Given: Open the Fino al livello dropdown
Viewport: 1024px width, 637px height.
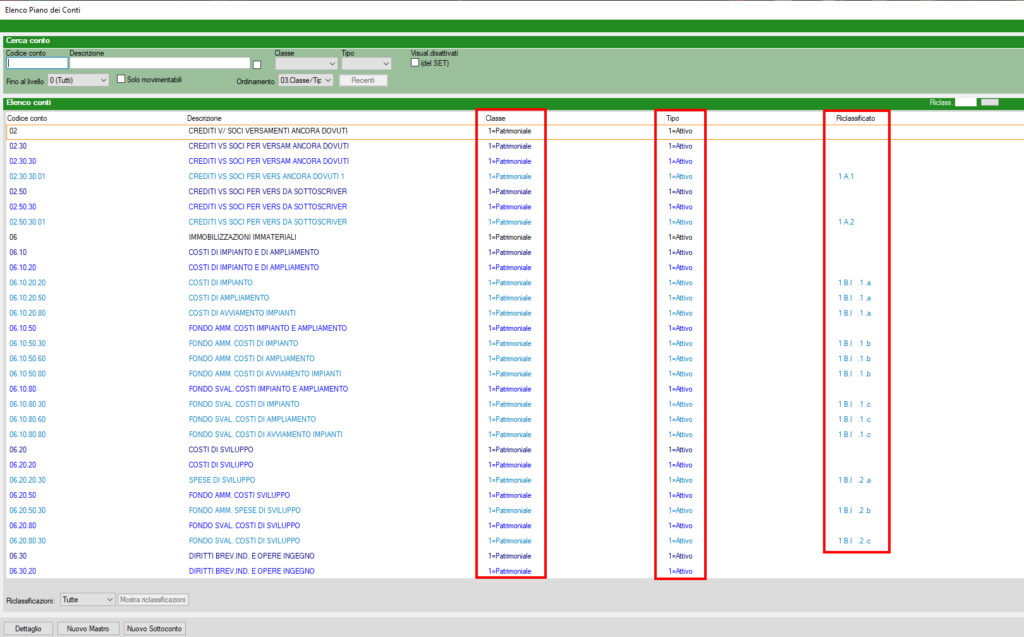Looking at the screenshot, I should pos(78,80).
